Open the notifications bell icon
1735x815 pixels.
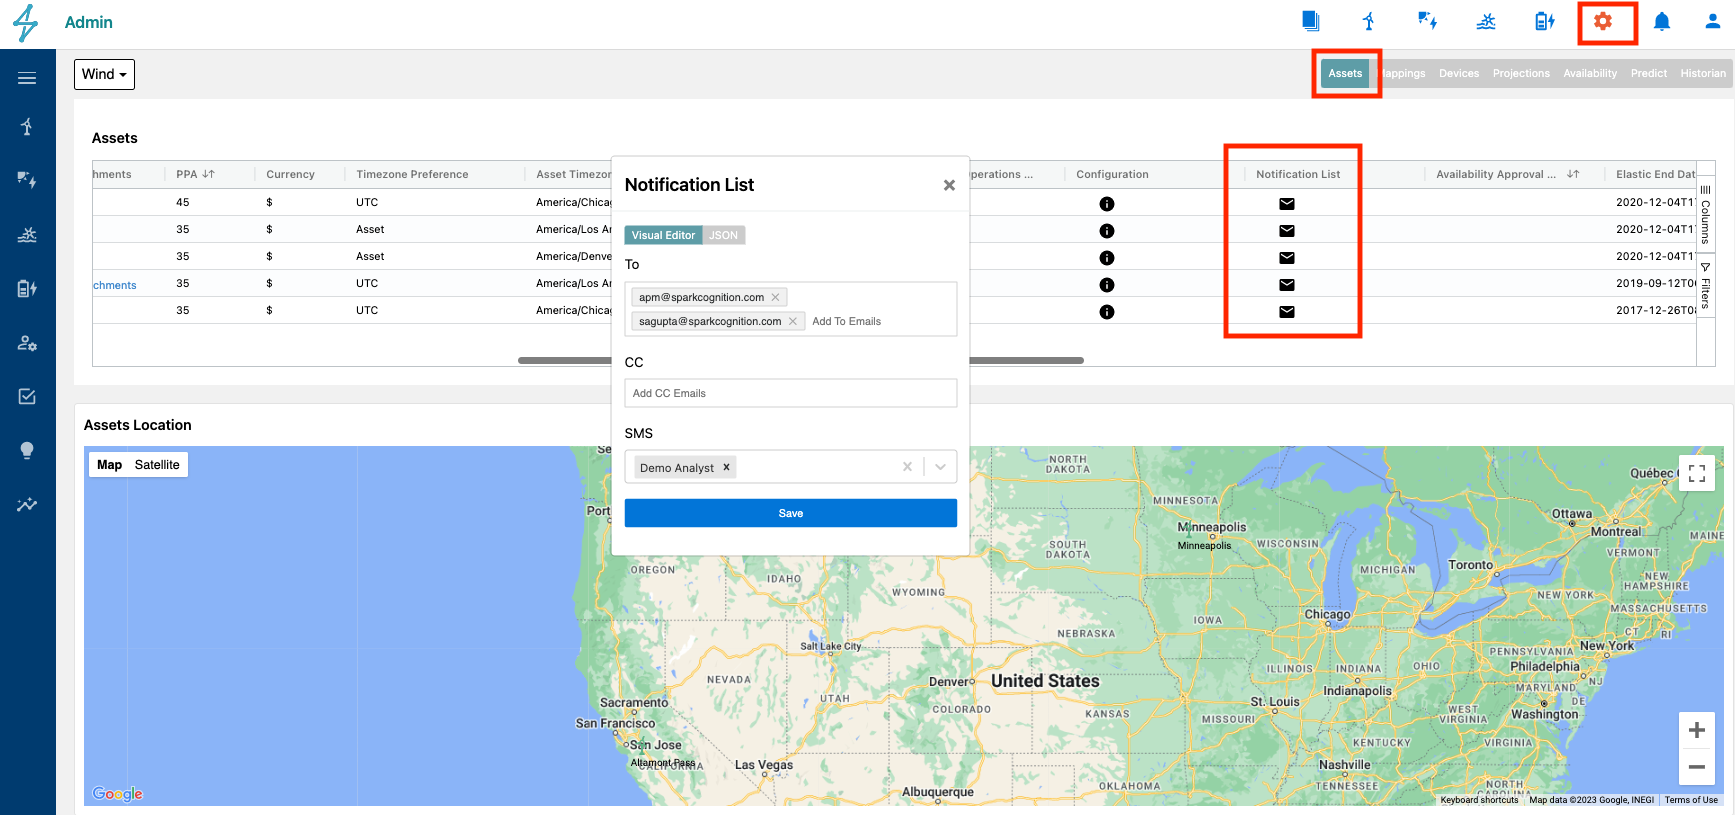pyautogui.click(x=1662, y=21)
